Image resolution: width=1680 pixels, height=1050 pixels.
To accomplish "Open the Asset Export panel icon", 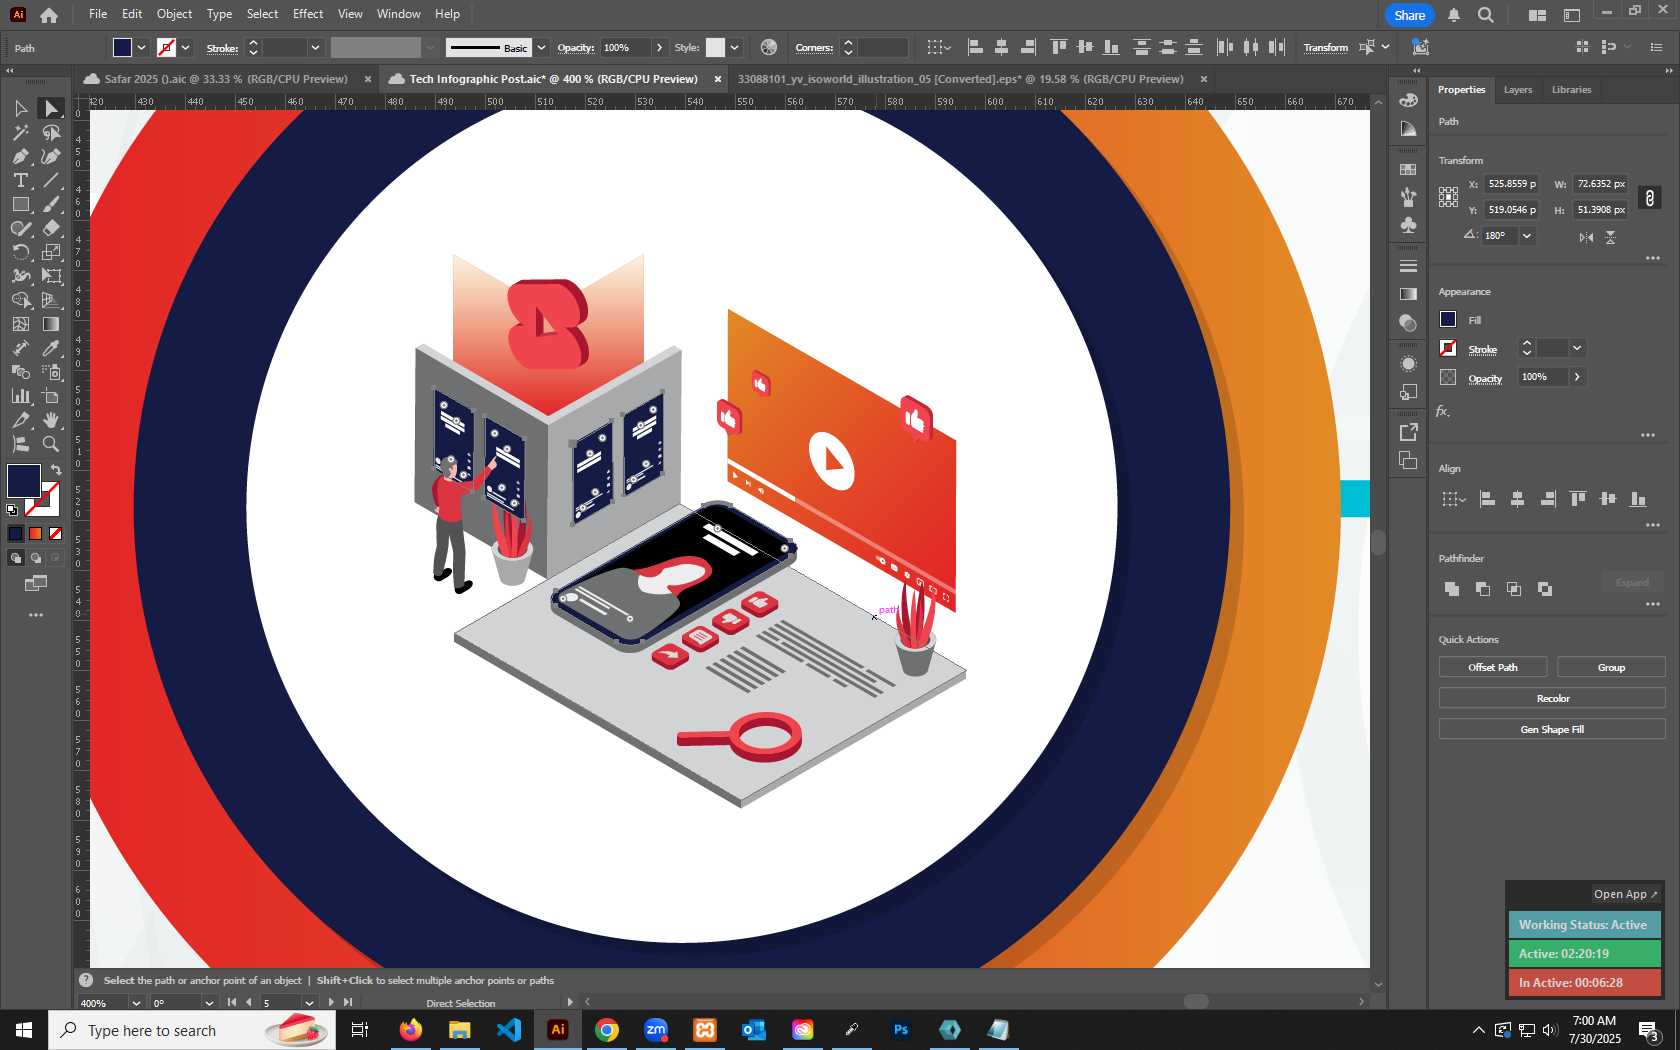I will point(1408,432).
